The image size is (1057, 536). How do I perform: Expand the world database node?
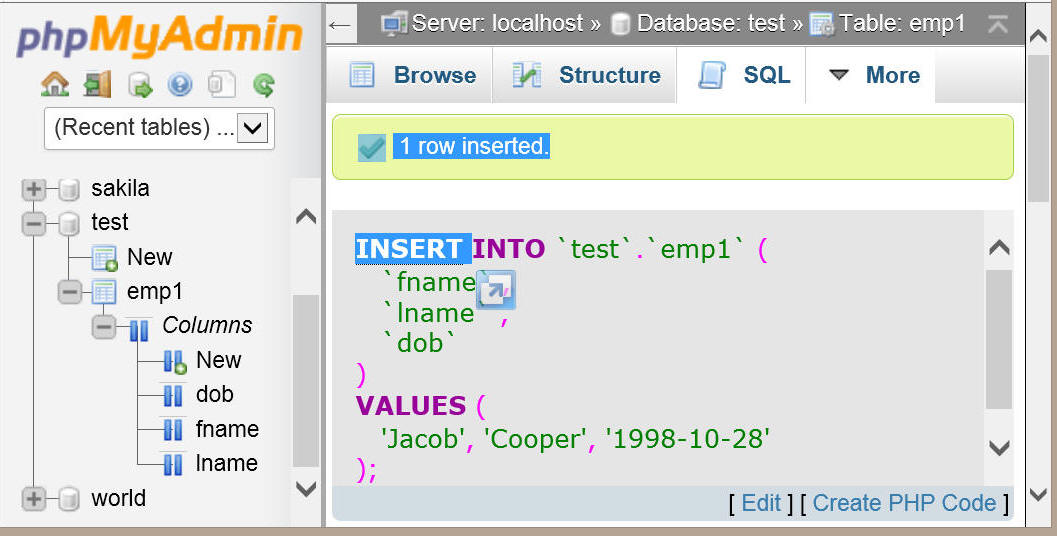pos(33,499)
